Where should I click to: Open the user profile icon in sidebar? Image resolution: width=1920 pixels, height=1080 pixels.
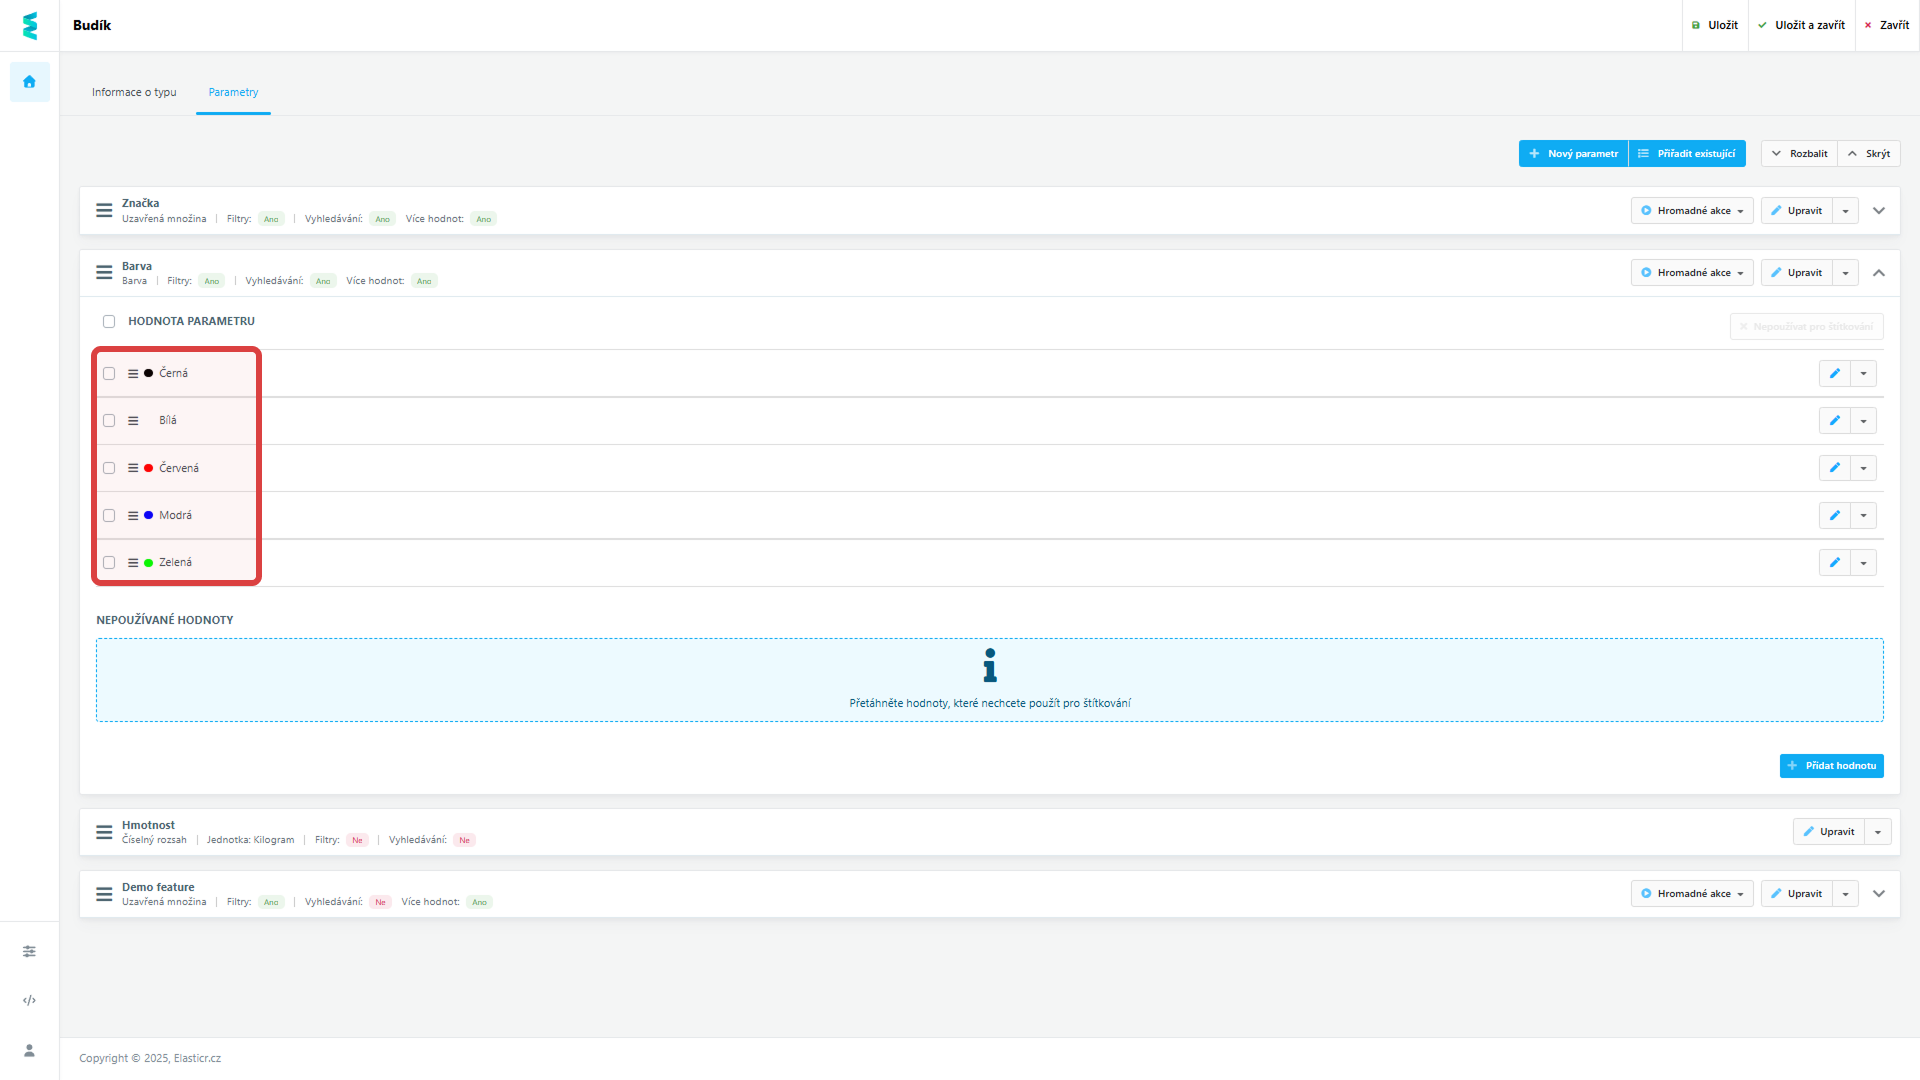(29, 1050)
